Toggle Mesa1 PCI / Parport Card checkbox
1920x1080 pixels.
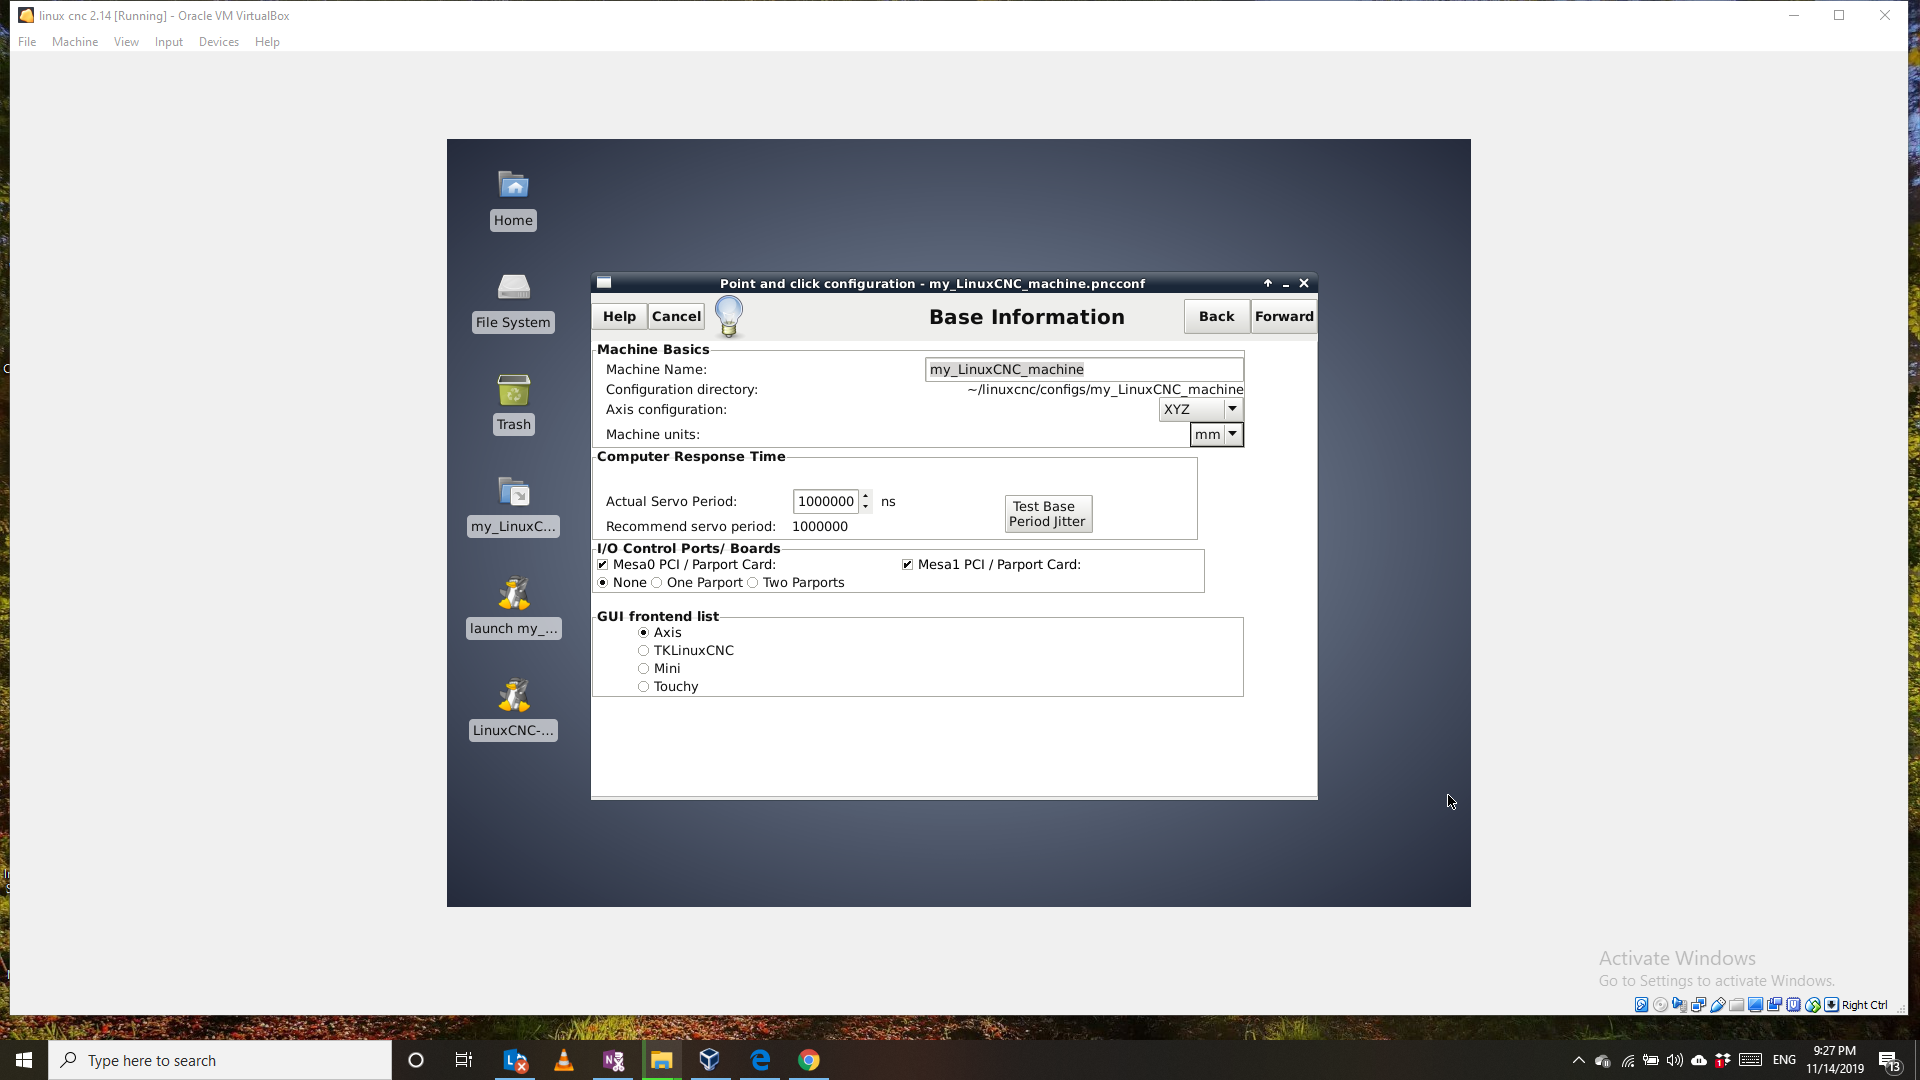(x=907, y=565)
